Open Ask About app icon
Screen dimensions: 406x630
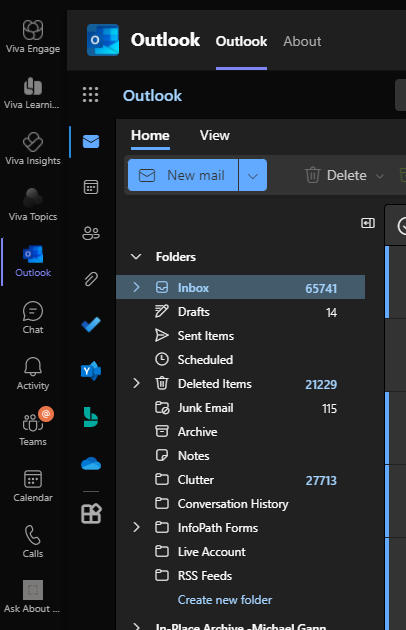(x=33, y=597)
